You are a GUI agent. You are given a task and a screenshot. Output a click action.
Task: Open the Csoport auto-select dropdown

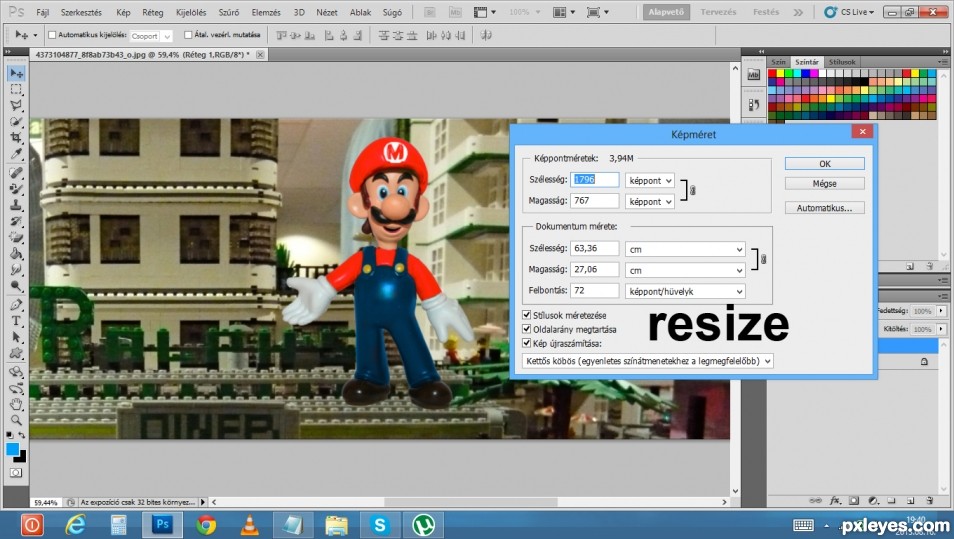point(151,36)
